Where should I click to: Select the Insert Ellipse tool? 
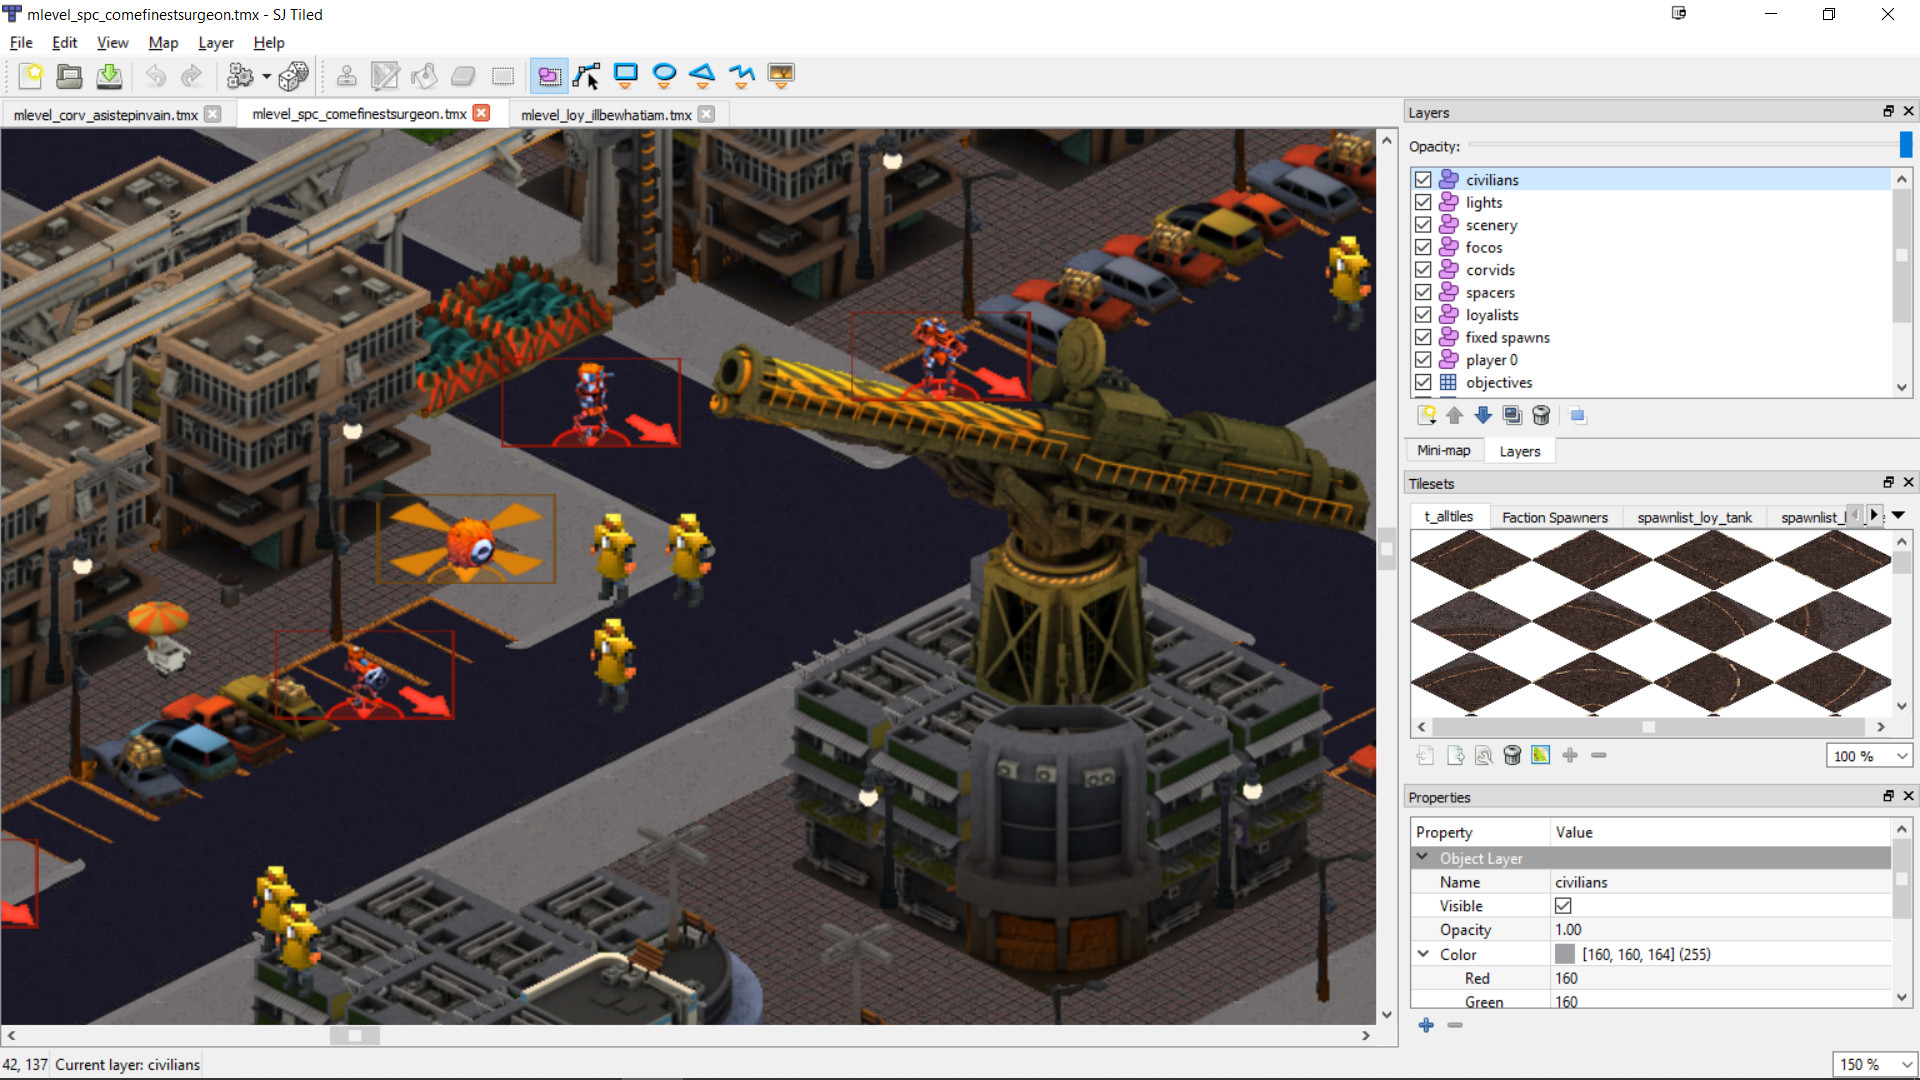coord(664,76)
